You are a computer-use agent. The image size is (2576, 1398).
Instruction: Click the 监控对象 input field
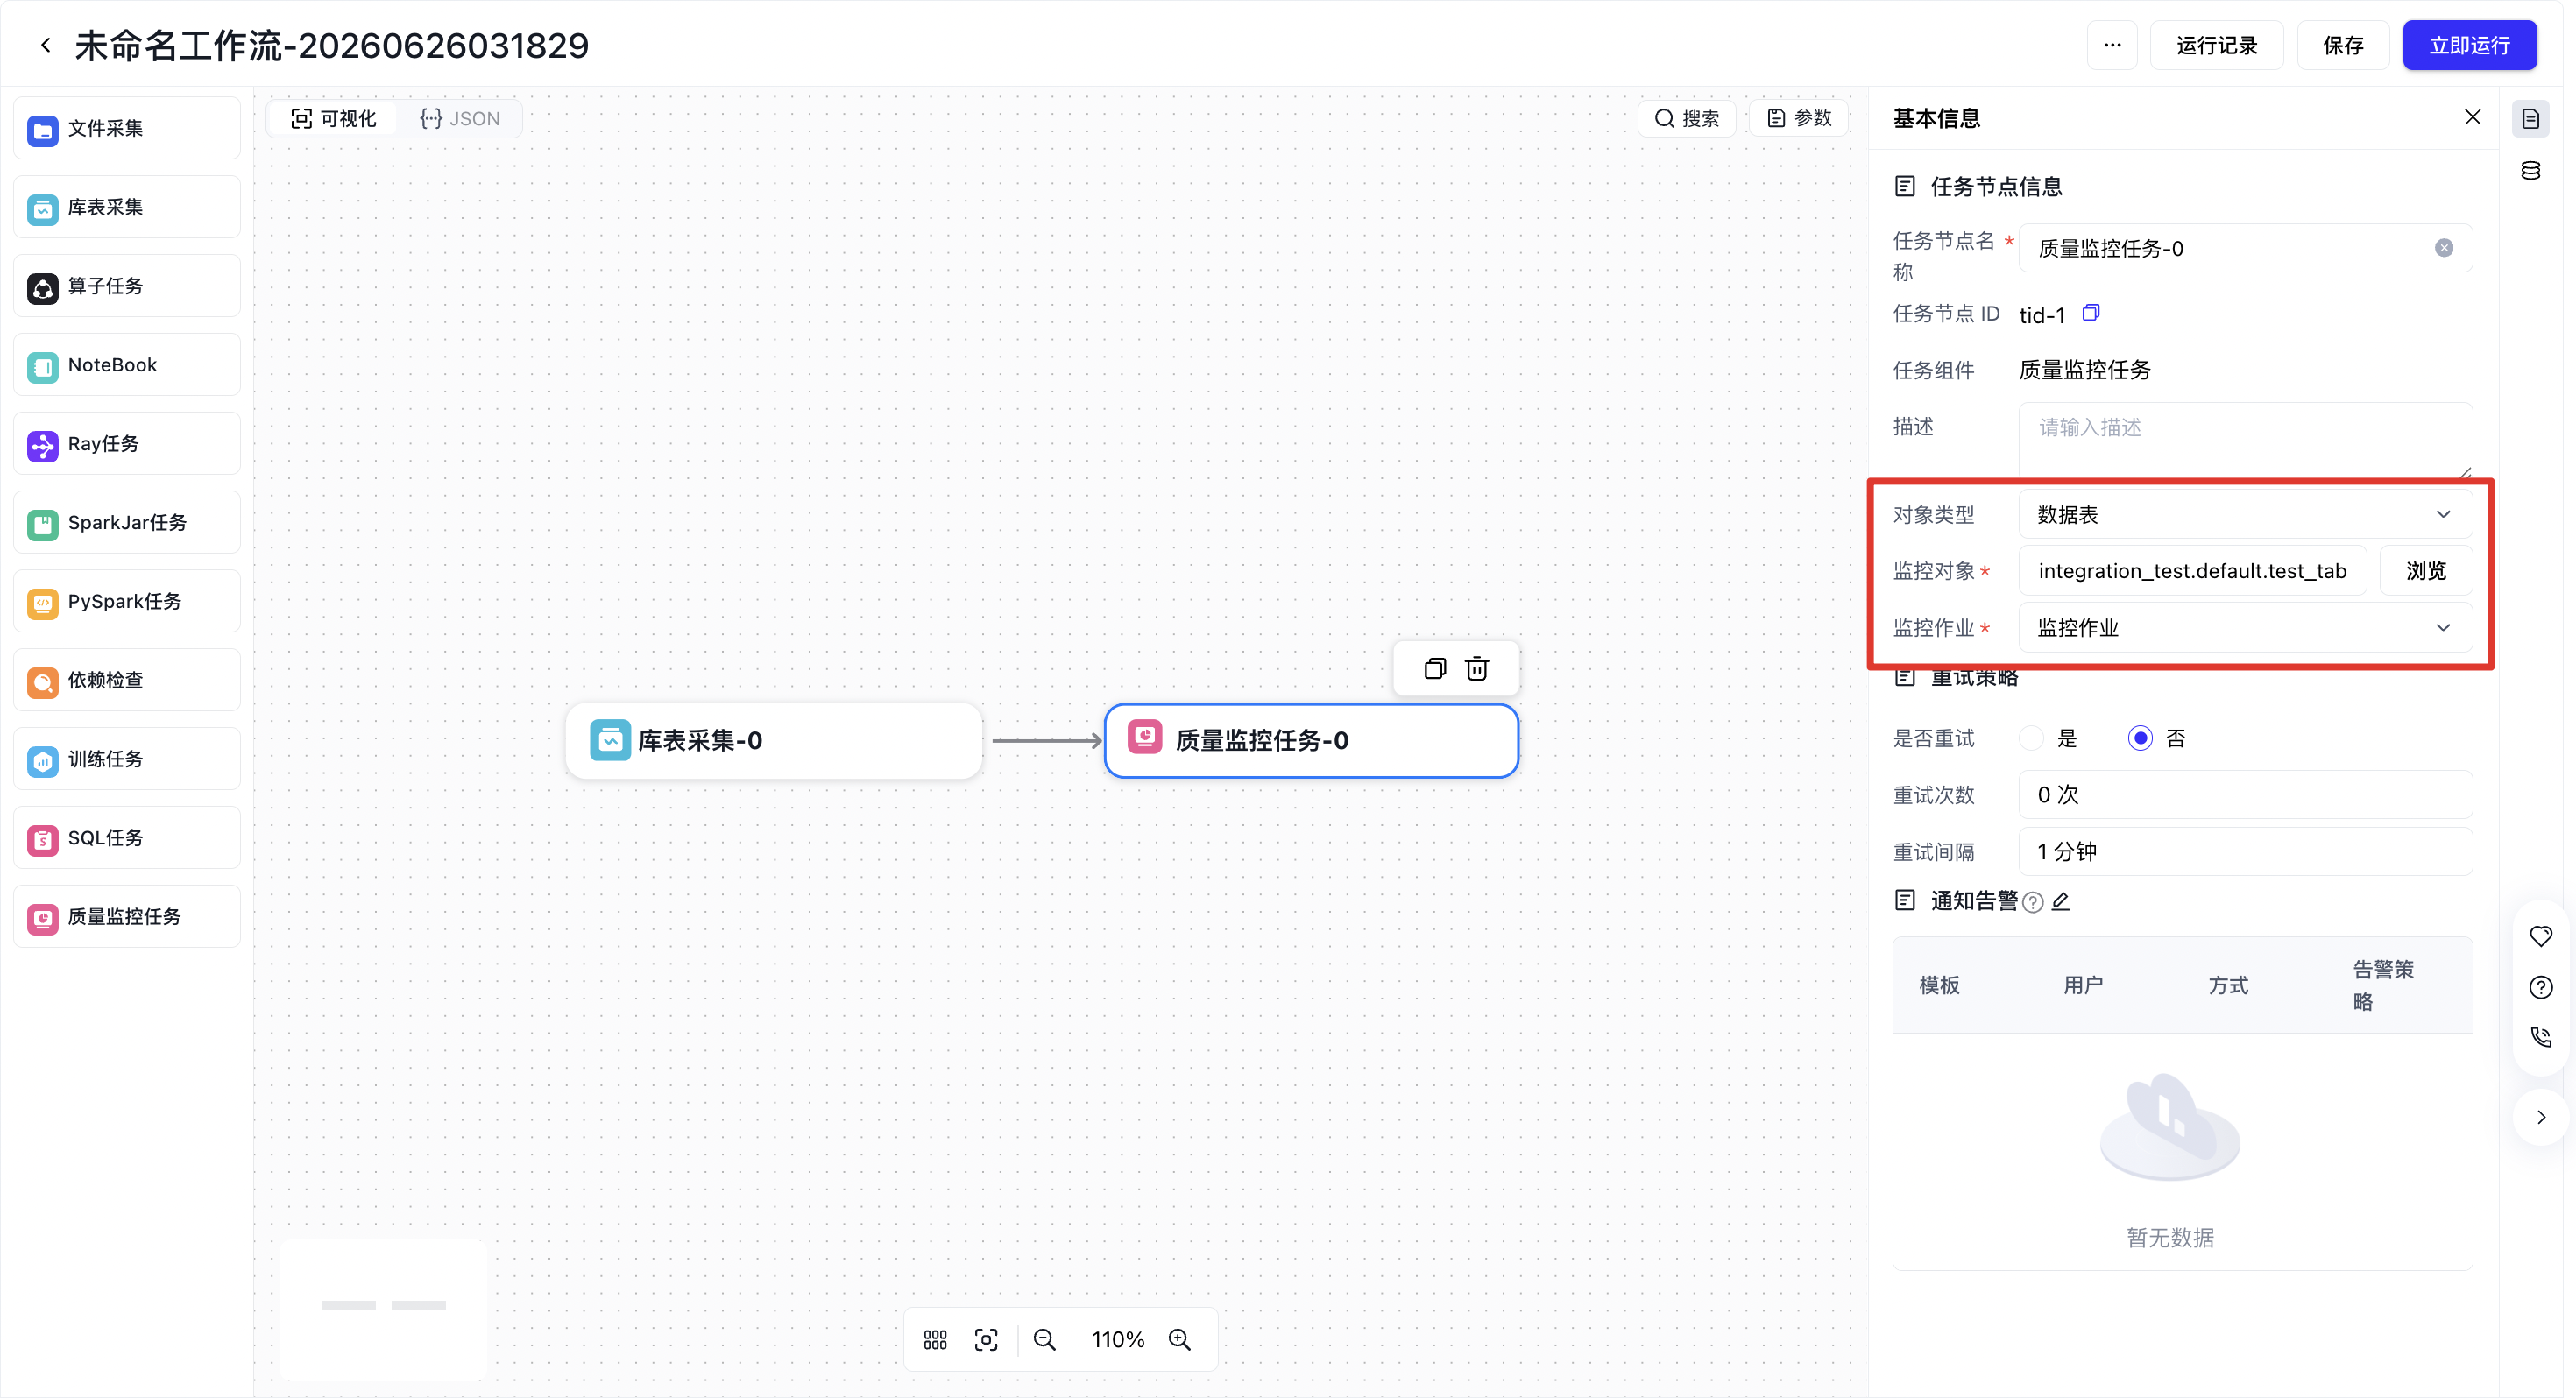(2192, 570)
